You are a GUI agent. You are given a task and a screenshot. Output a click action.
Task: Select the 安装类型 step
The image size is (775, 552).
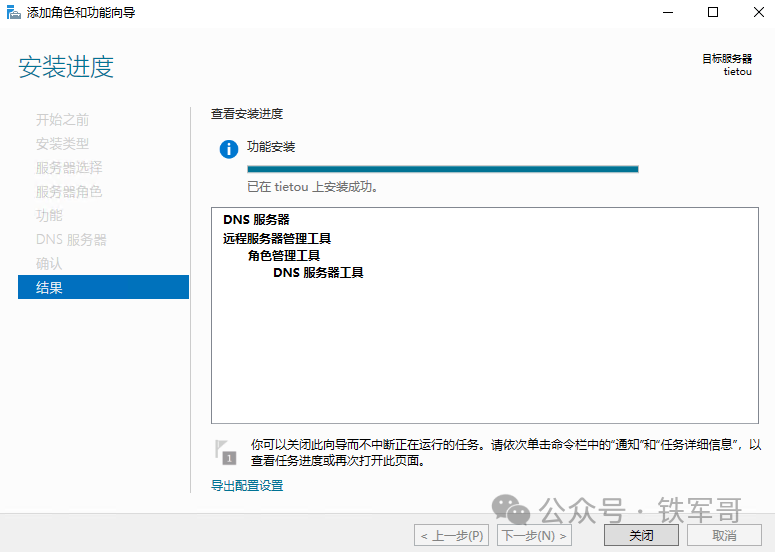(x=62, y=144)
